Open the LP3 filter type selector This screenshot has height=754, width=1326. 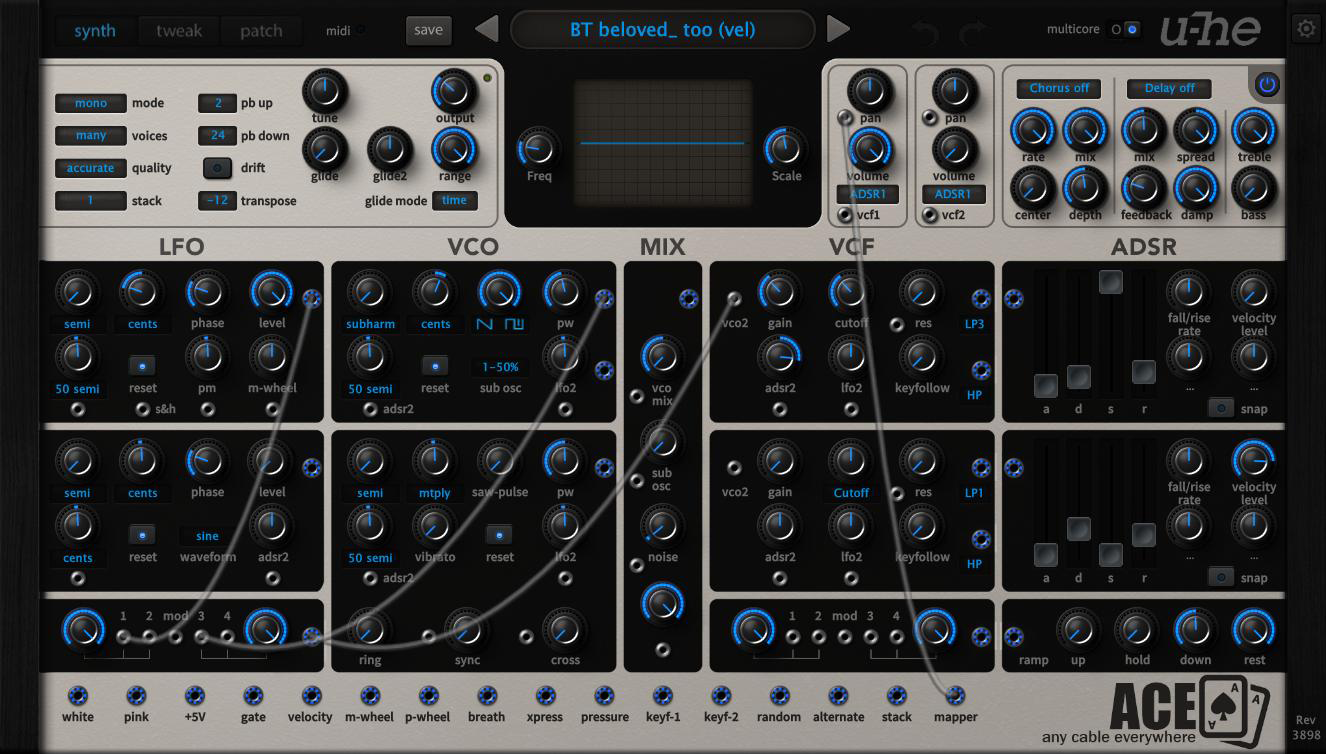974,324
